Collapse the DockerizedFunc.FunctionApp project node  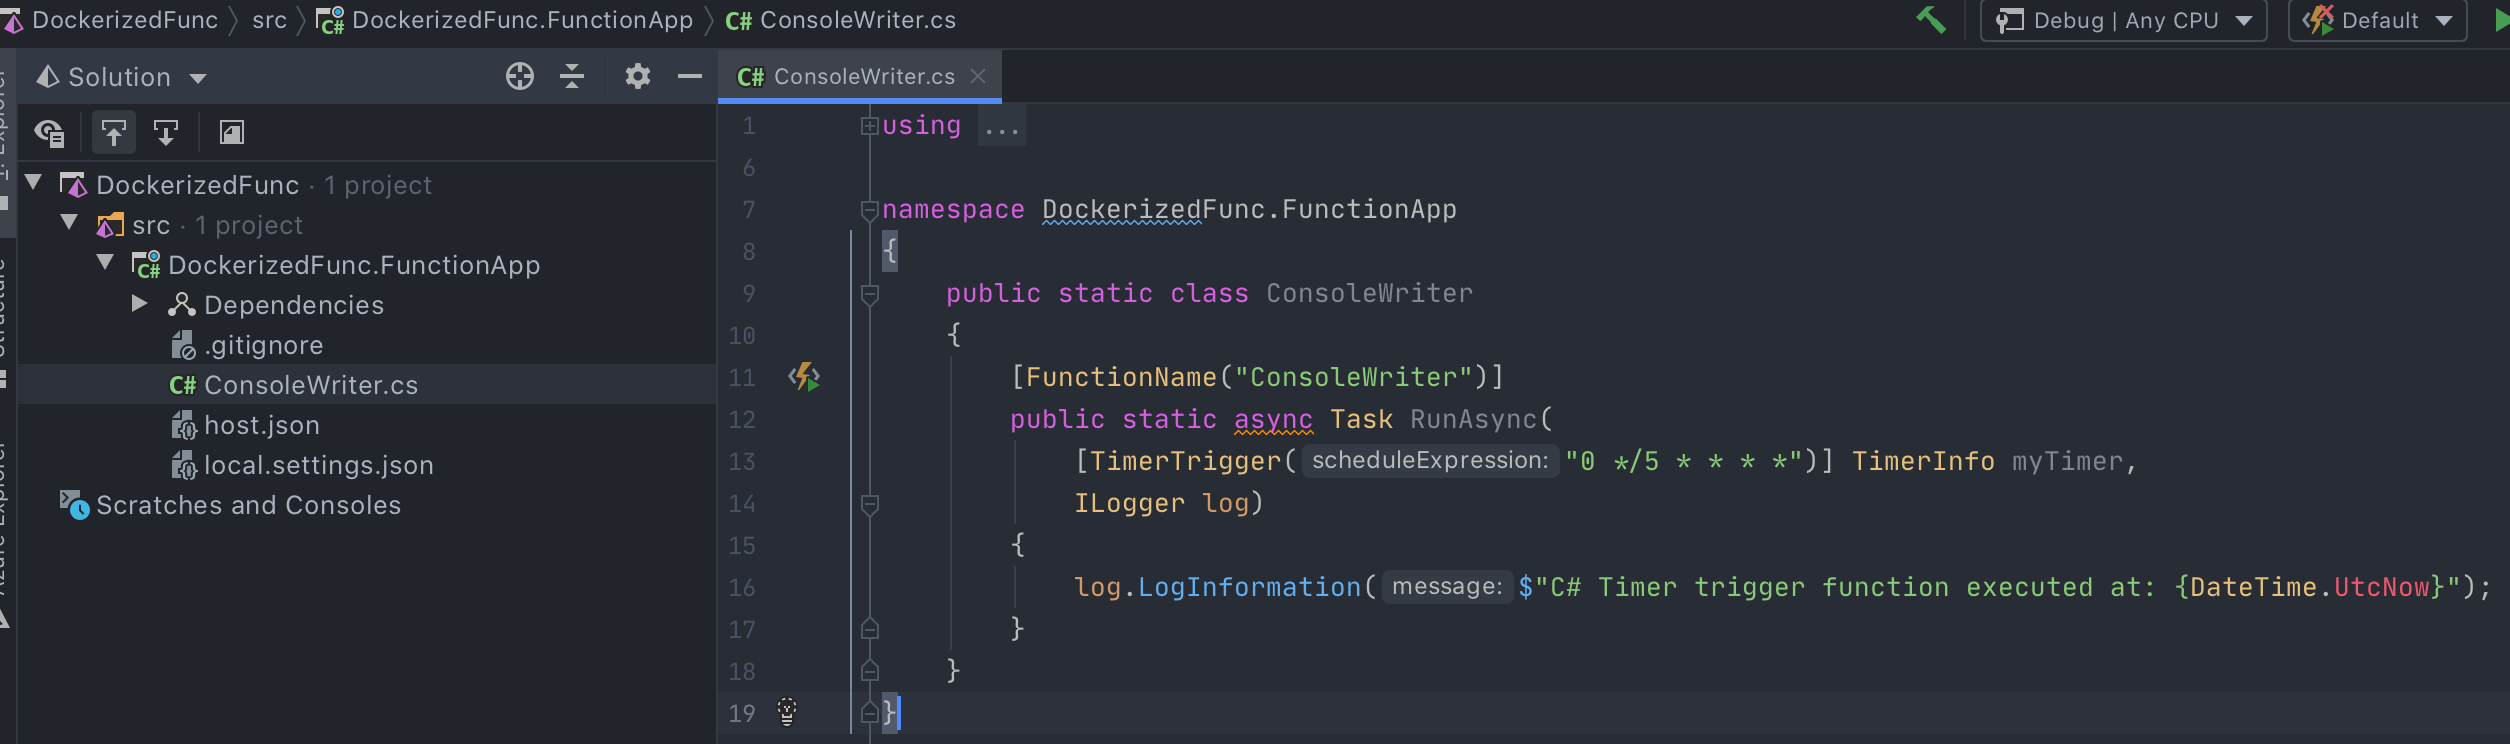(x=105, y=263)
